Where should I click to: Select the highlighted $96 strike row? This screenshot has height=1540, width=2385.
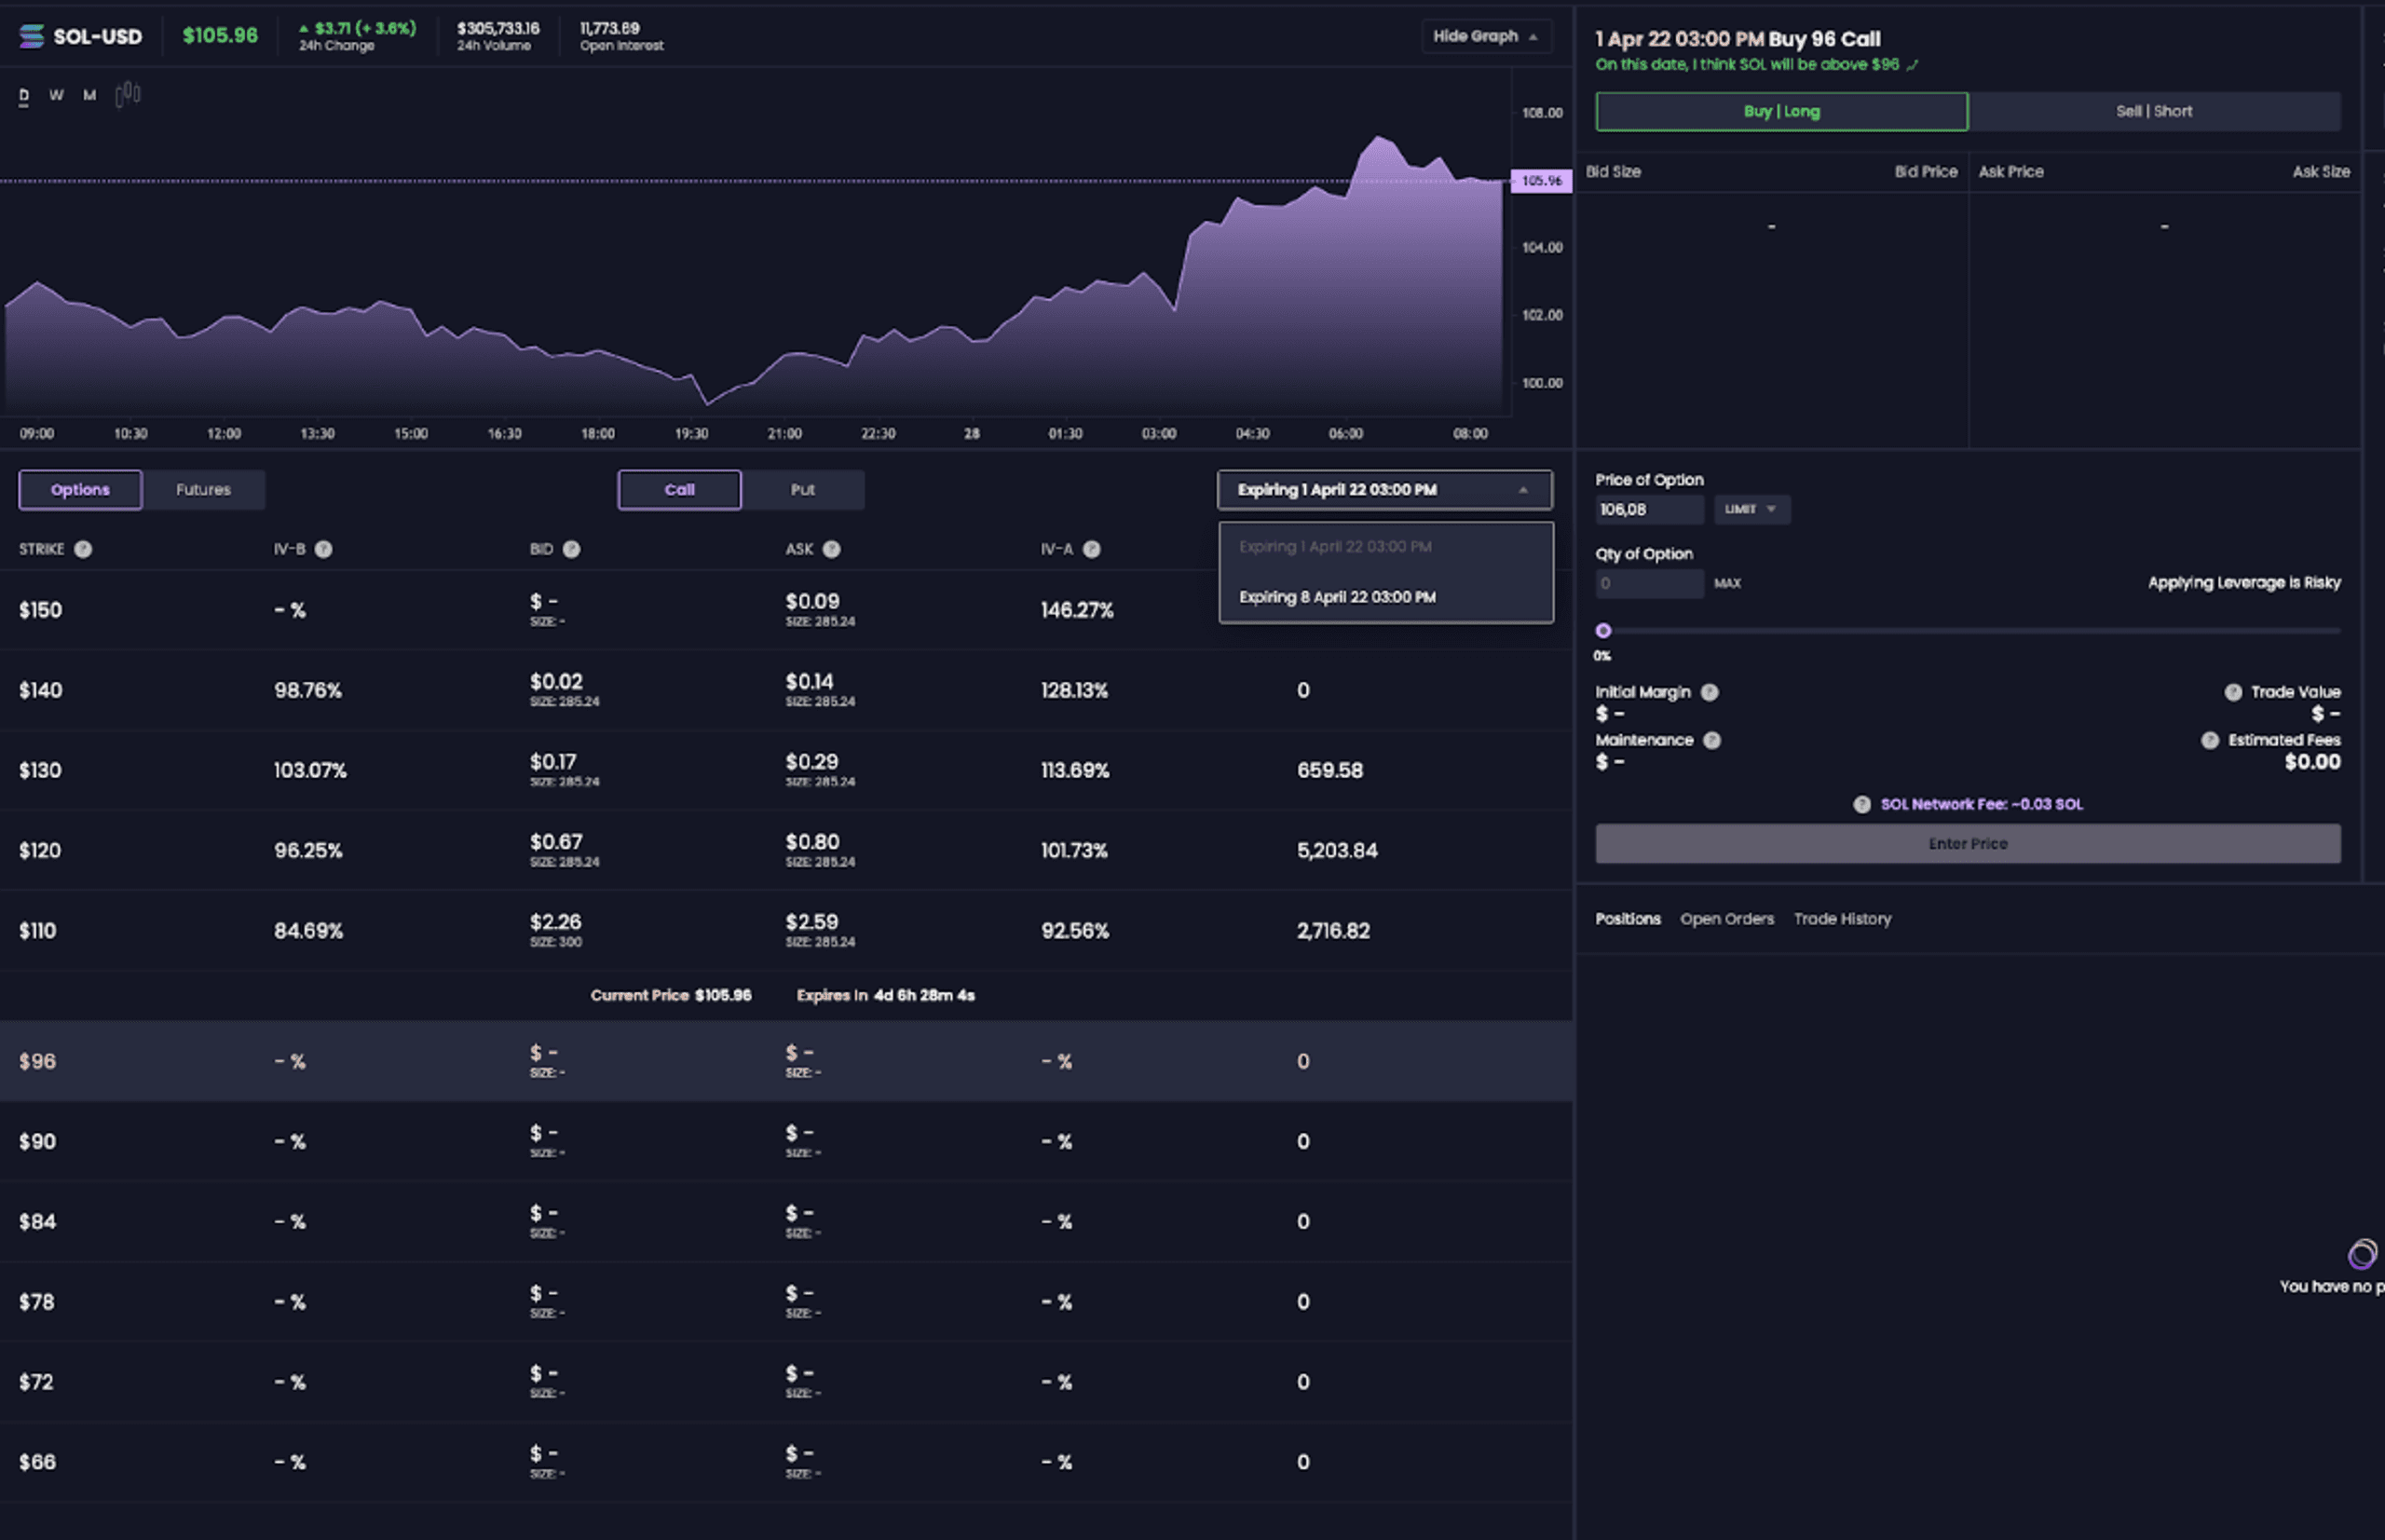(786, 1061)
